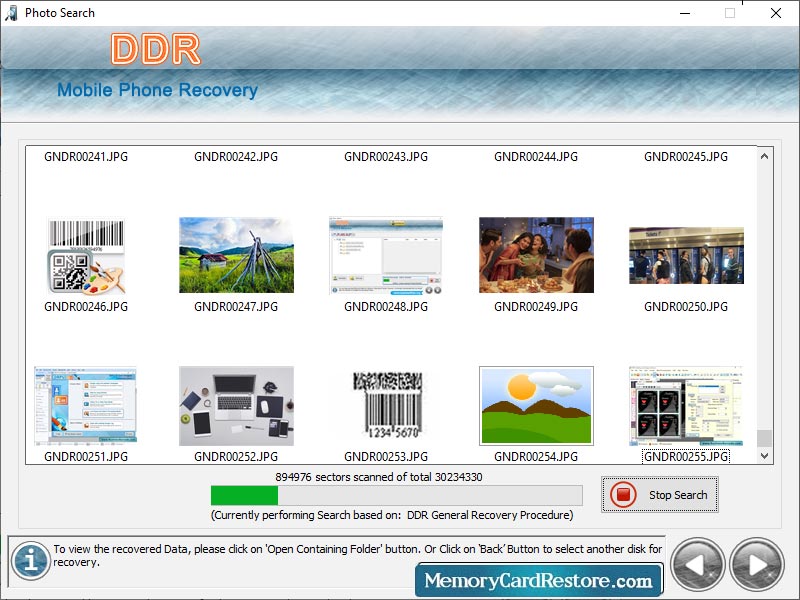Click the Mobile Phone Recovery heading
The height and width of the screenshot is (600, 800).
click(x=157, y=90)
